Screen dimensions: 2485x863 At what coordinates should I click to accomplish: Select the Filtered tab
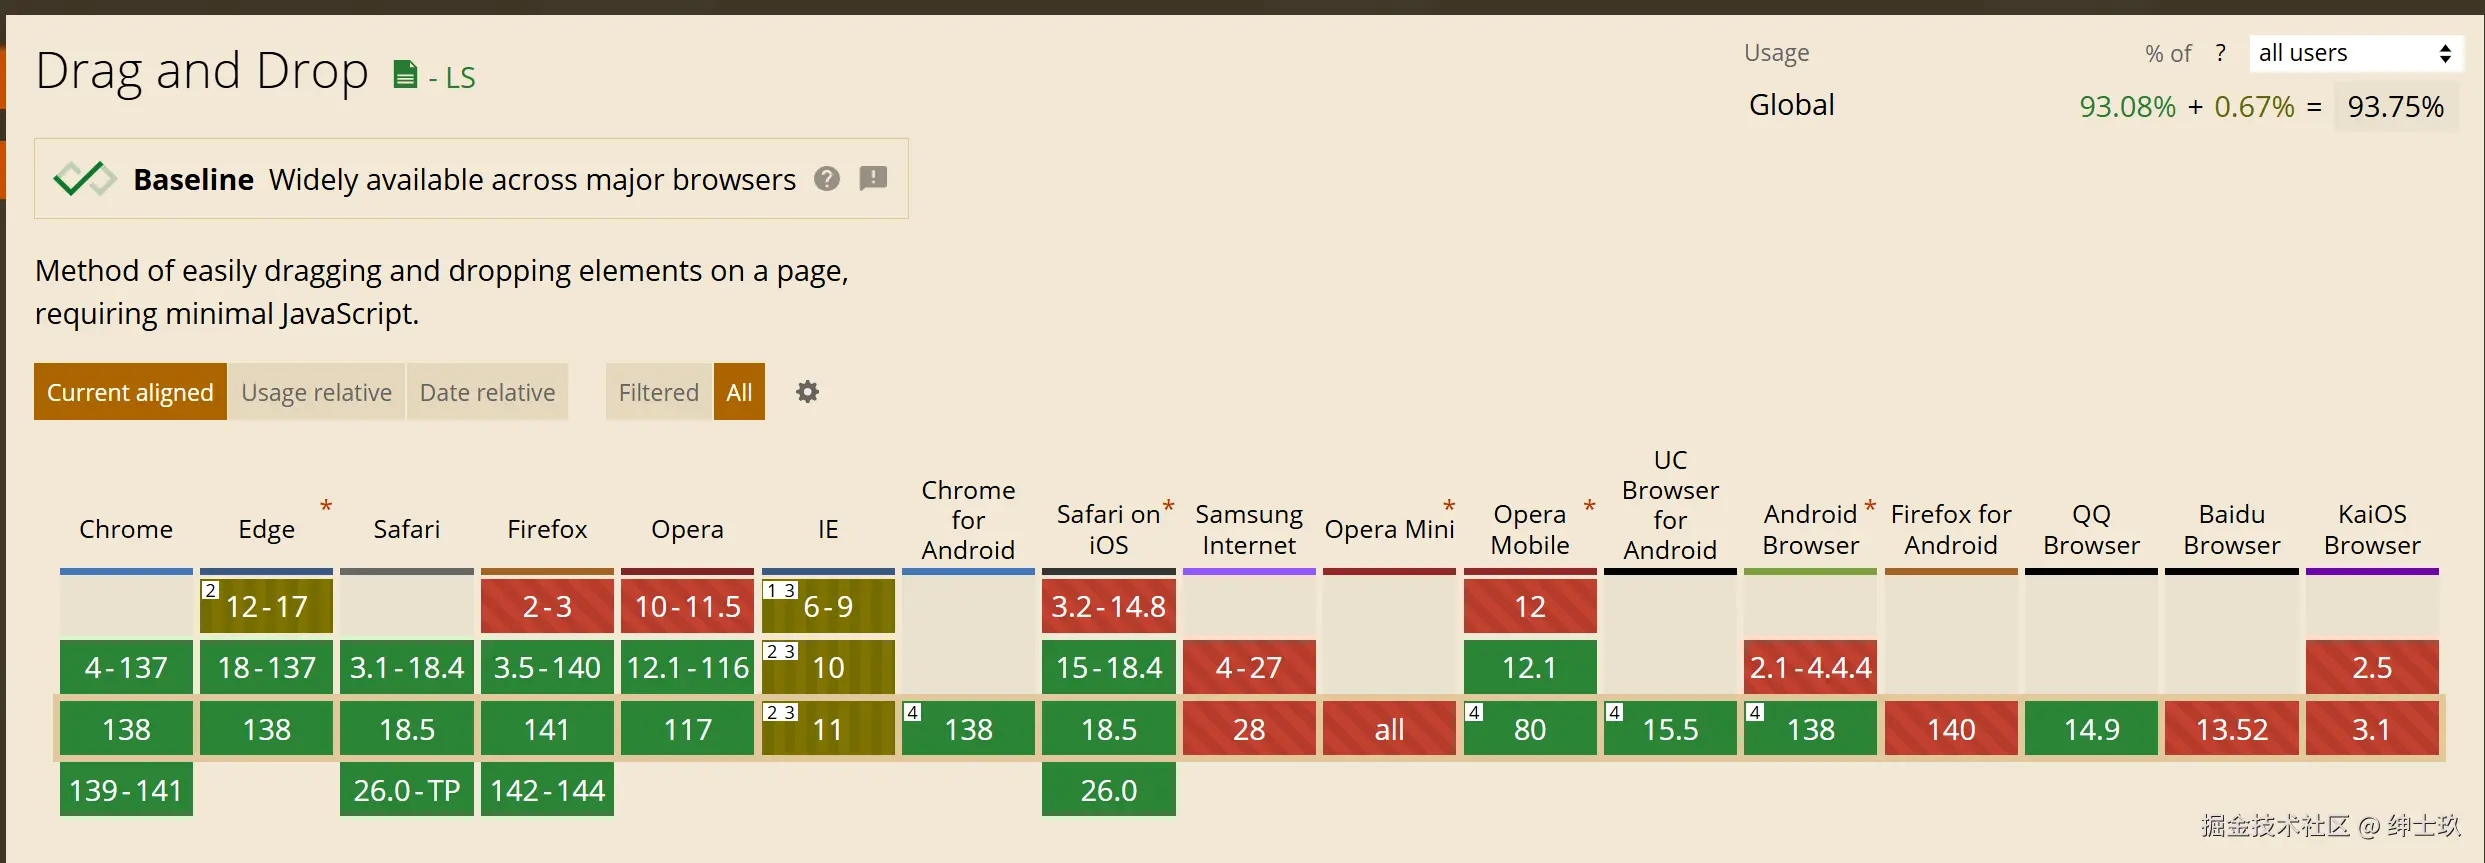658,392
